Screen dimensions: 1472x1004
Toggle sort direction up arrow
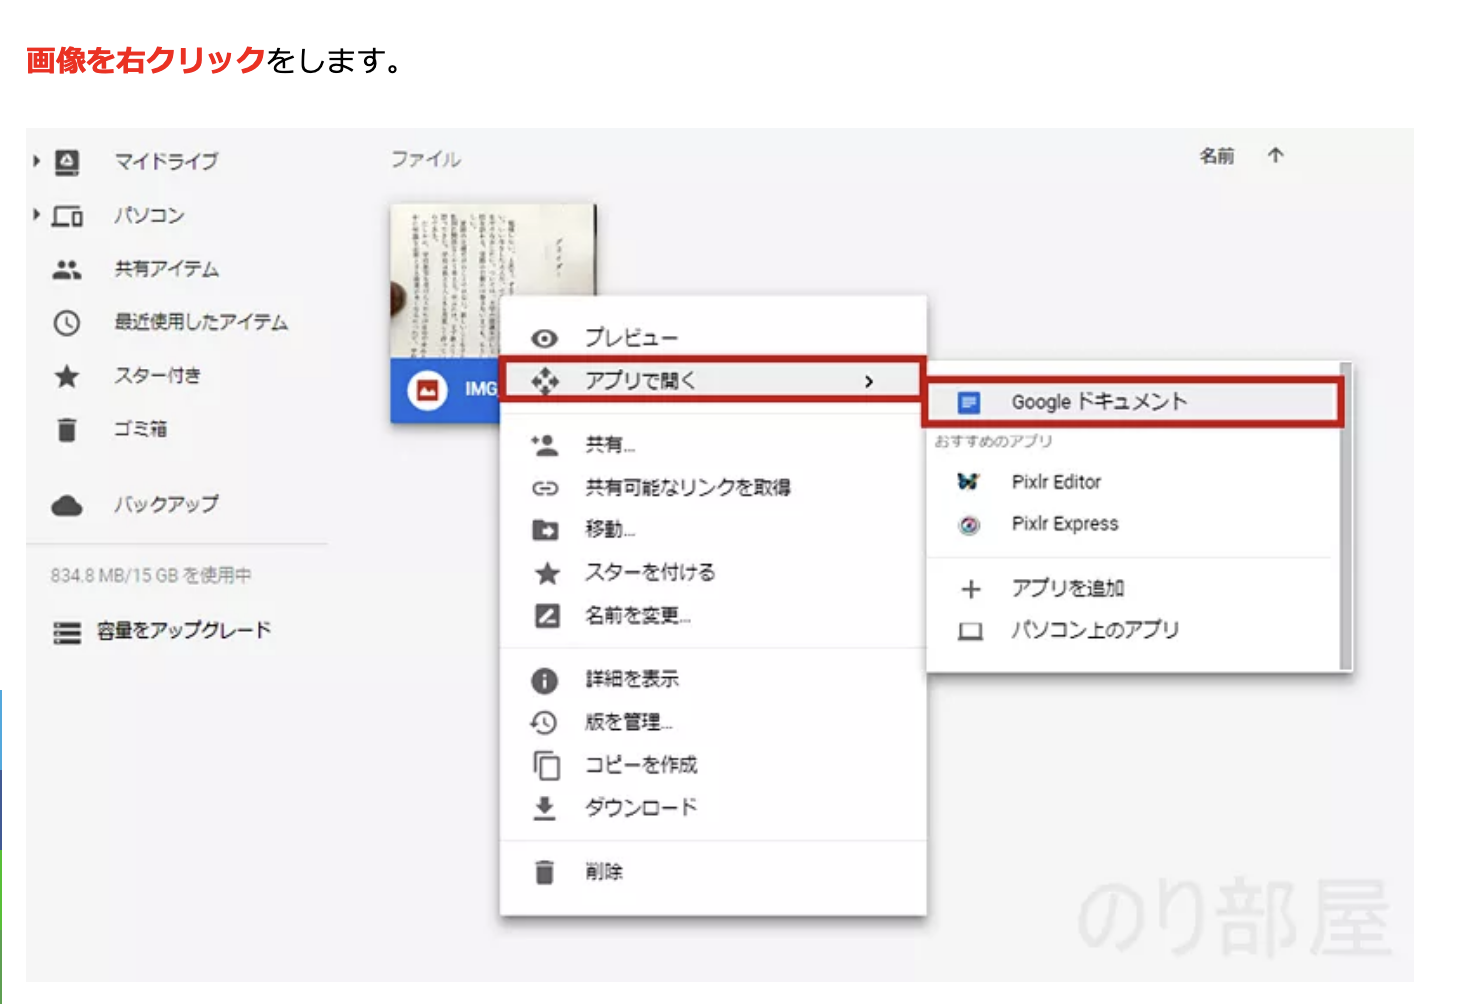[x=1275, y=155]
